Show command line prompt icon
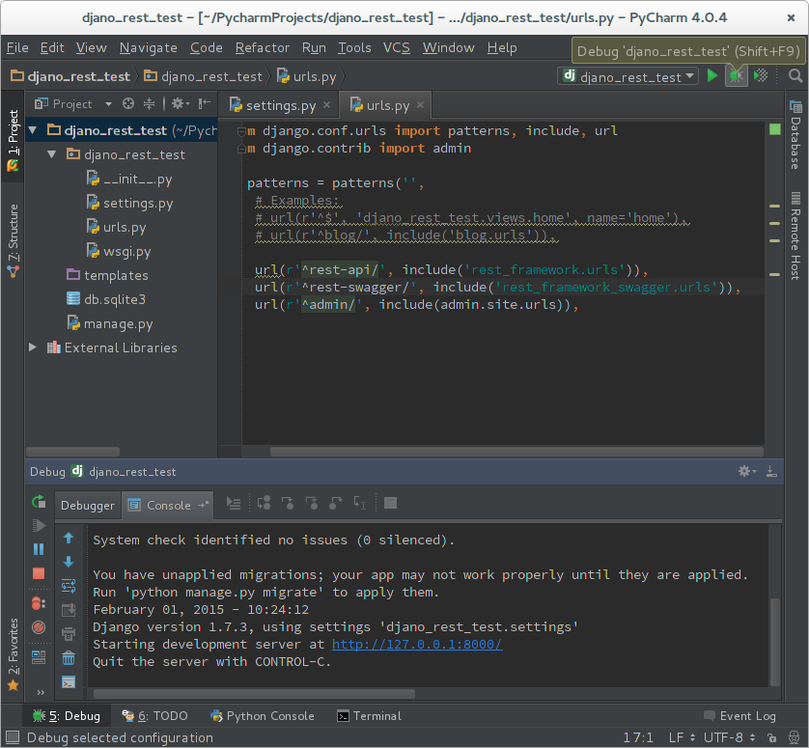 (68, 682)
